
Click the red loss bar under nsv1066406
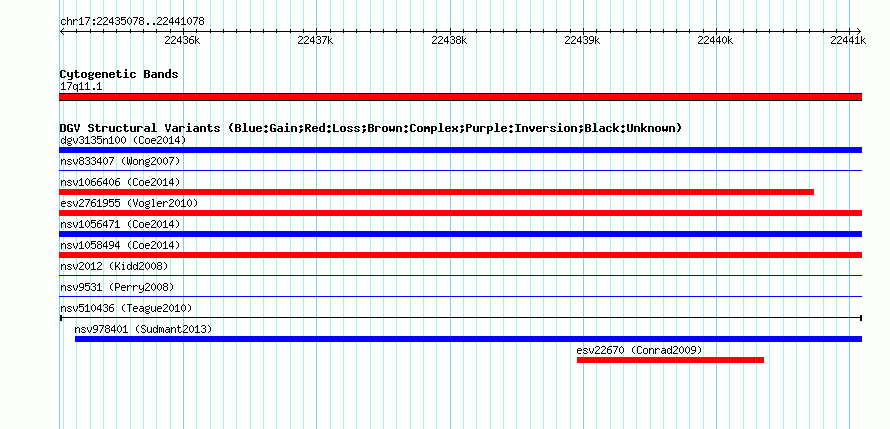[x=436, y=192]
